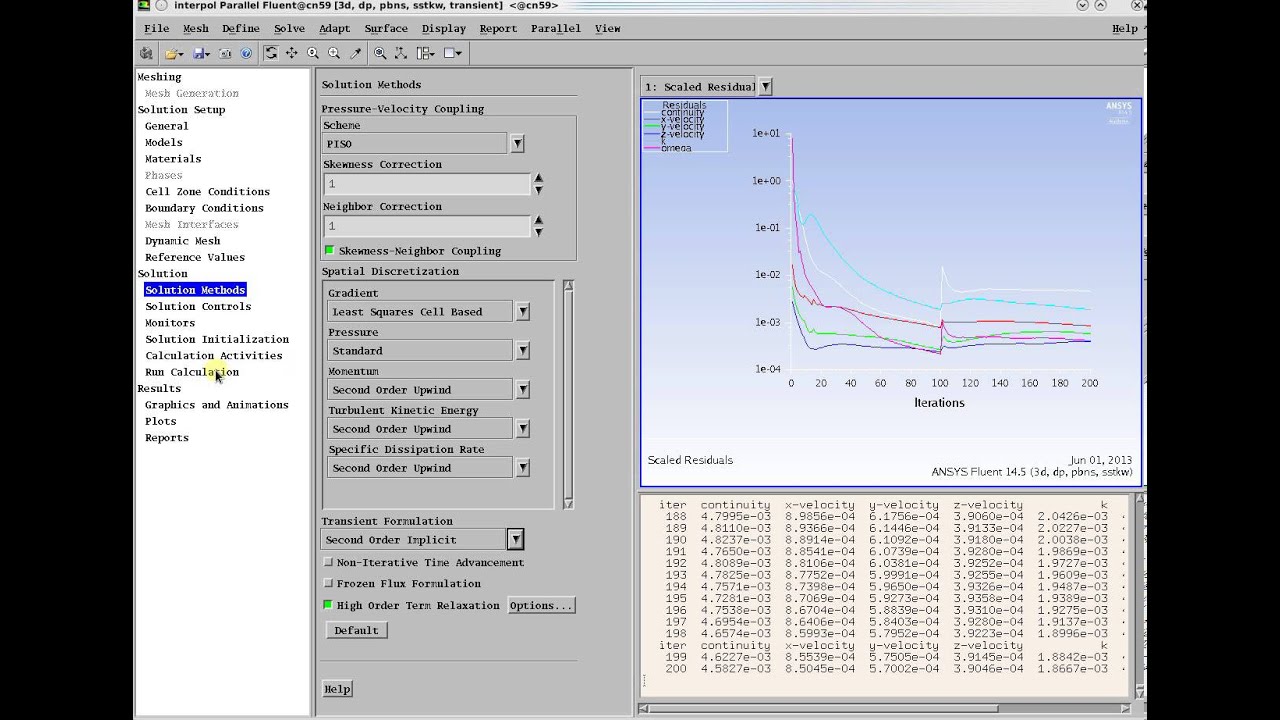Select Reports in navigation tree
1280x720 pixels.
tap(167, 437)
